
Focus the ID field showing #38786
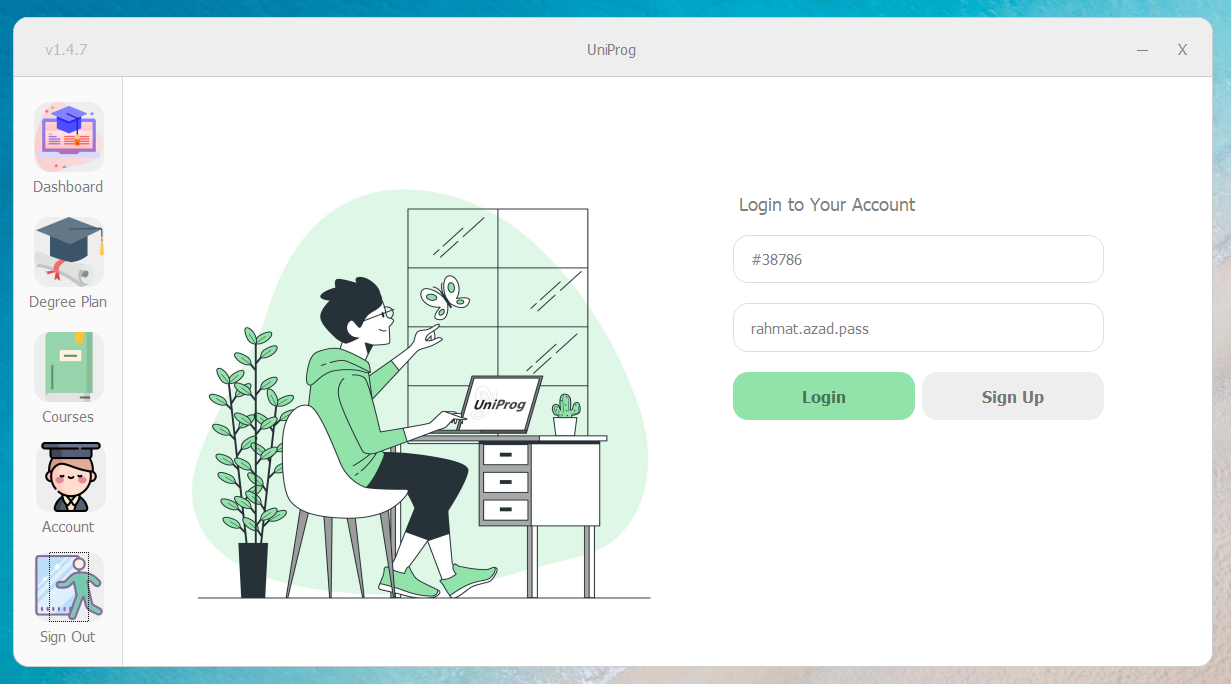pyautogui.click(x=918, y=259)
